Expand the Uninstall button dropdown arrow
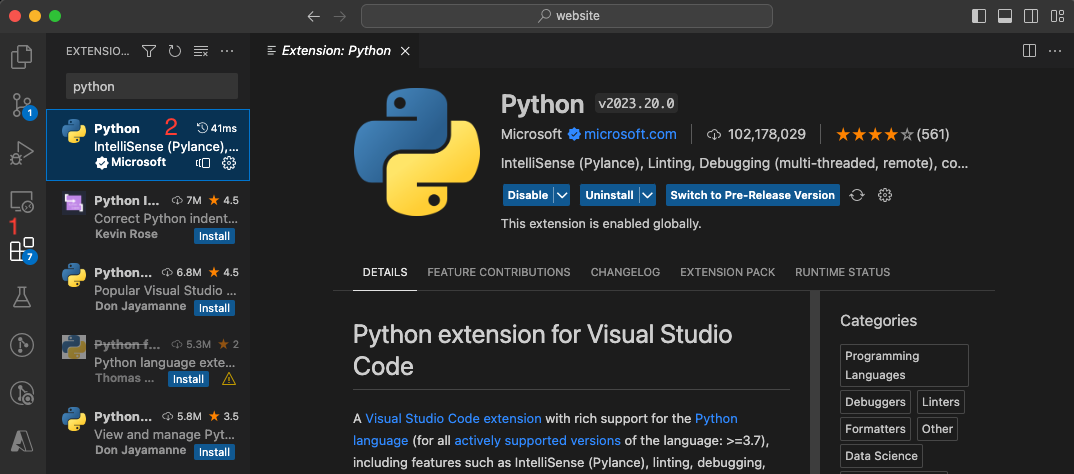The image size is (1074, 474). point(648,195)
